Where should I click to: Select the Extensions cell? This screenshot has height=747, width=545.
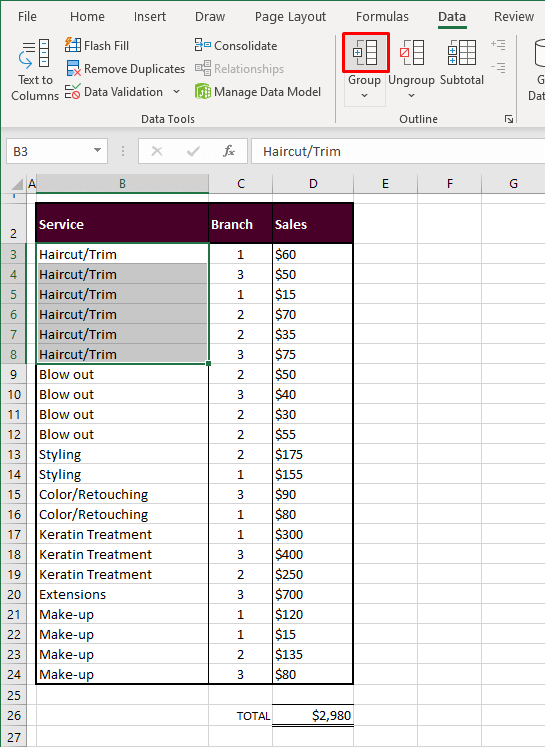[x=122, y=595]
